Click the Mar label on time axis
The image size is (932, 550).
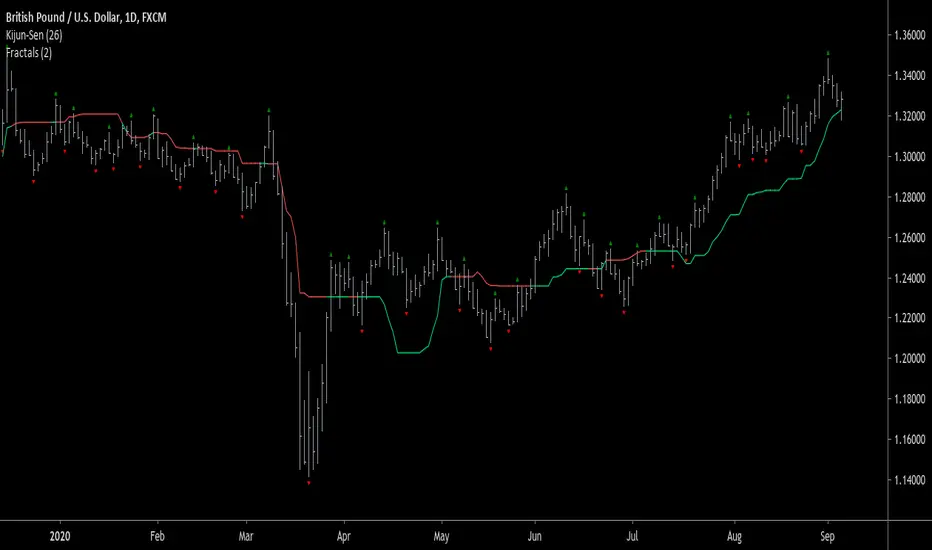click(x=245, y=536)
